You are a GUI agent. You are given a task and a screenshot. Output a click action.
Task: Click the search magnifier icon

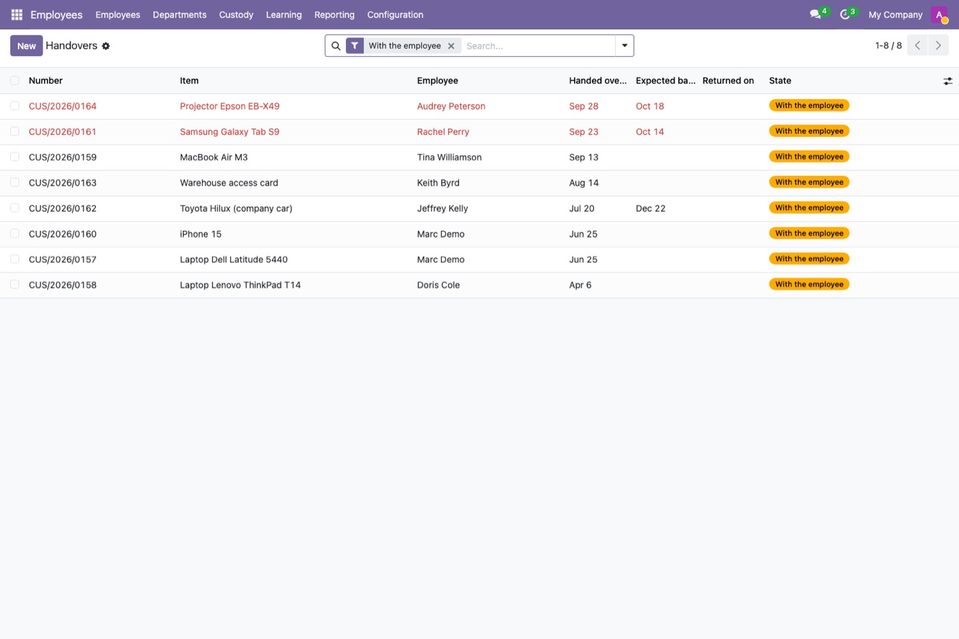[x=336, y=46]
